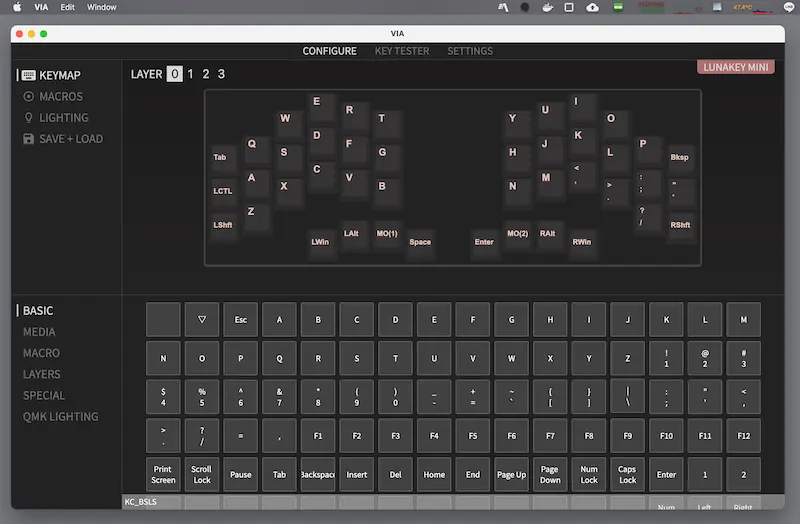The image size is (800, 524).
Task: Select the RAlt key on the keymap
Action: pyautogui.click(x=550, y=236)
